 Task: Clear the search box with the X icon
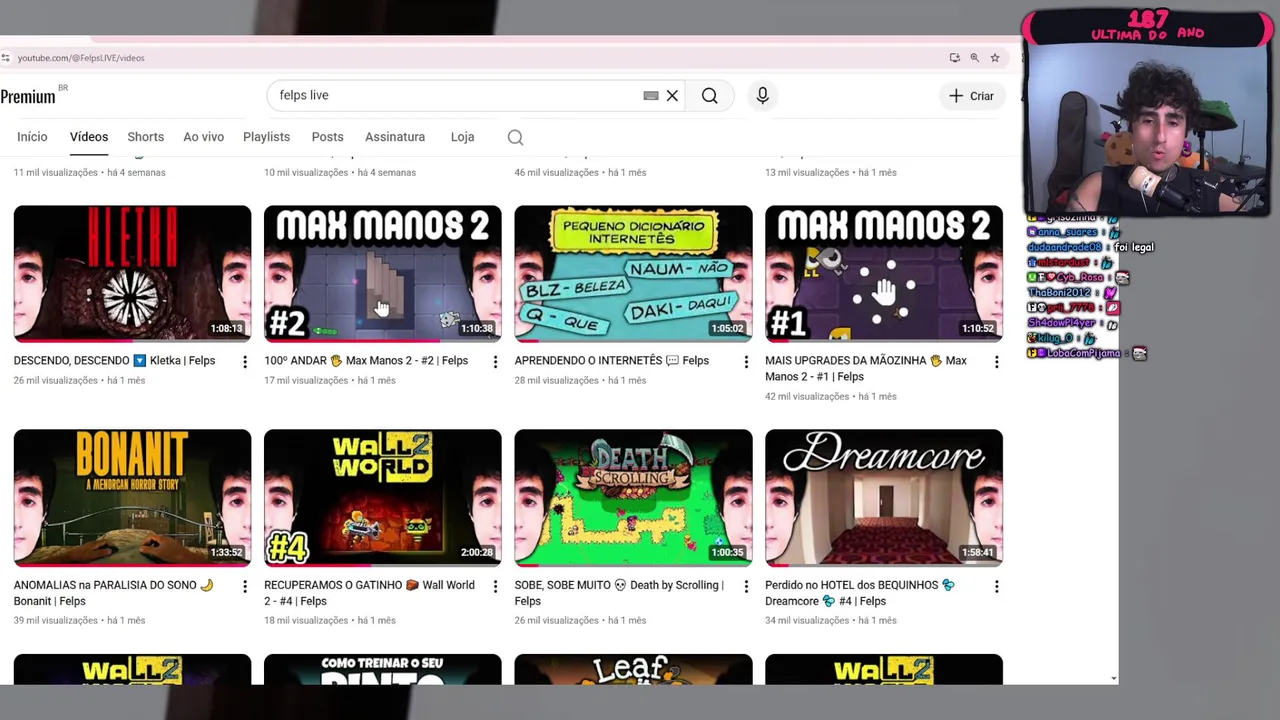tap(672, 96)
